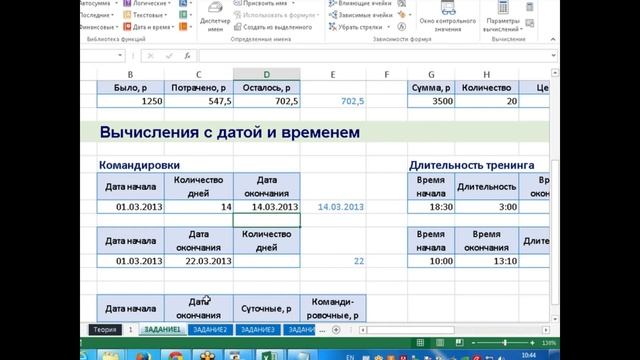The image size is (640, 360).
Task: Click the formula bar Cancel X icon
Action: tap(150, 56)
